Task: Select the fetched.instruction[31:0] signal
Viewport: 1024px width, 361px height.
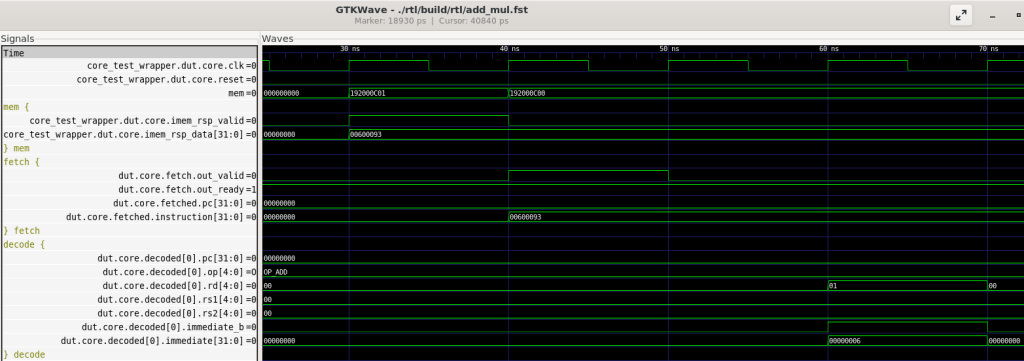Action: click(129, 217)
